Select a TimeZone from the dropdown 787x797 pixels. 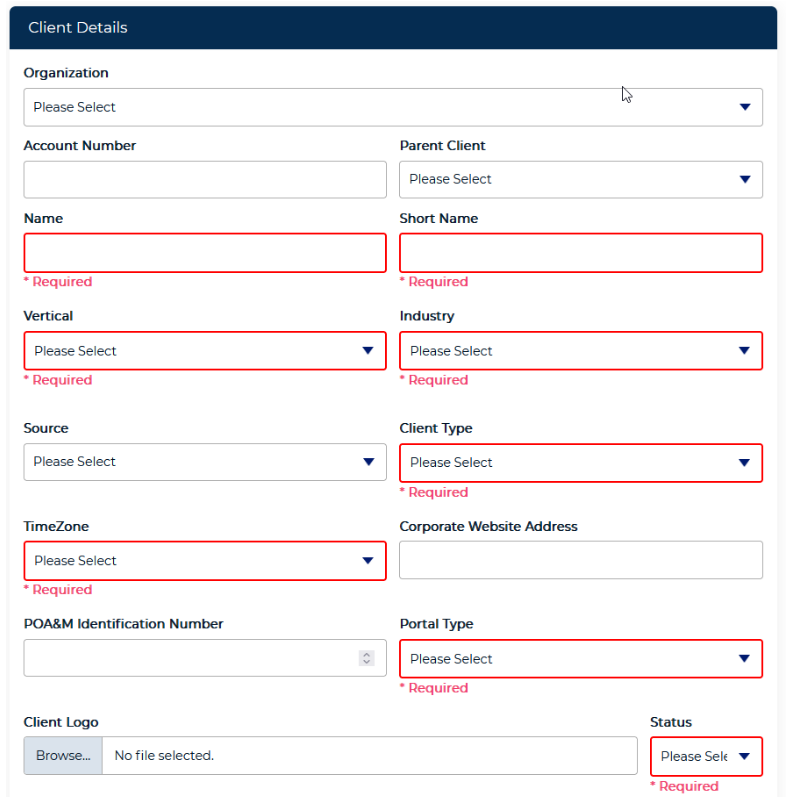coord(205,561)
